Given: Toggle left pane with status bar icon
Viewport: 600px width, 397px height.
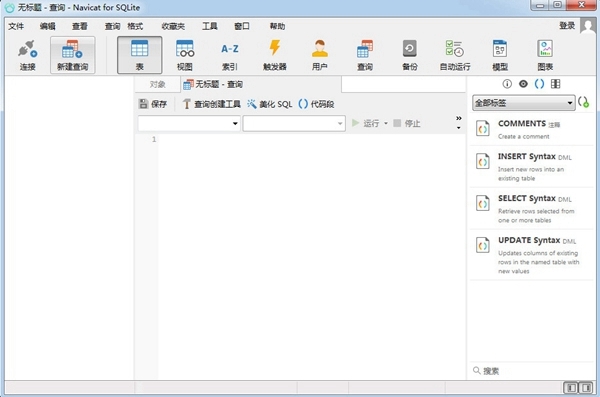Looking at the screenshot, I should click(x=571, y=388).
